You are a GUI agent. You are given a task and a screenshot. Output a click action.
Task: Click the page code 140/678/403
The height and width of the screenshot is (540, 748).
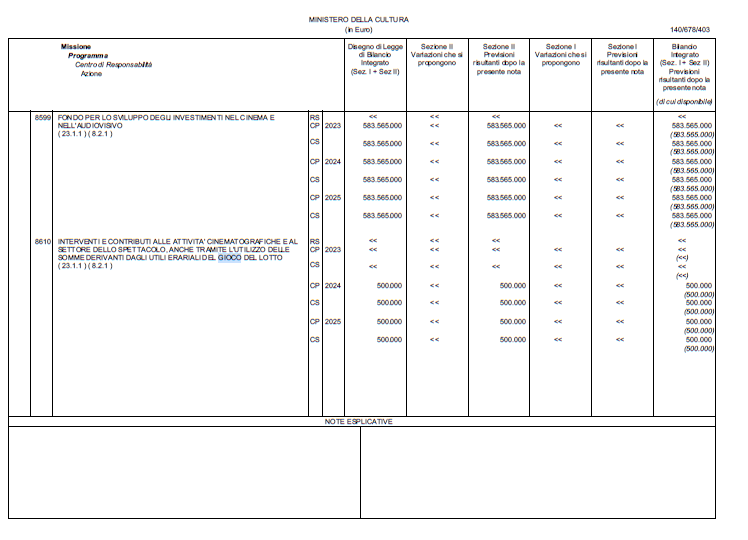(x=689, y=30)
